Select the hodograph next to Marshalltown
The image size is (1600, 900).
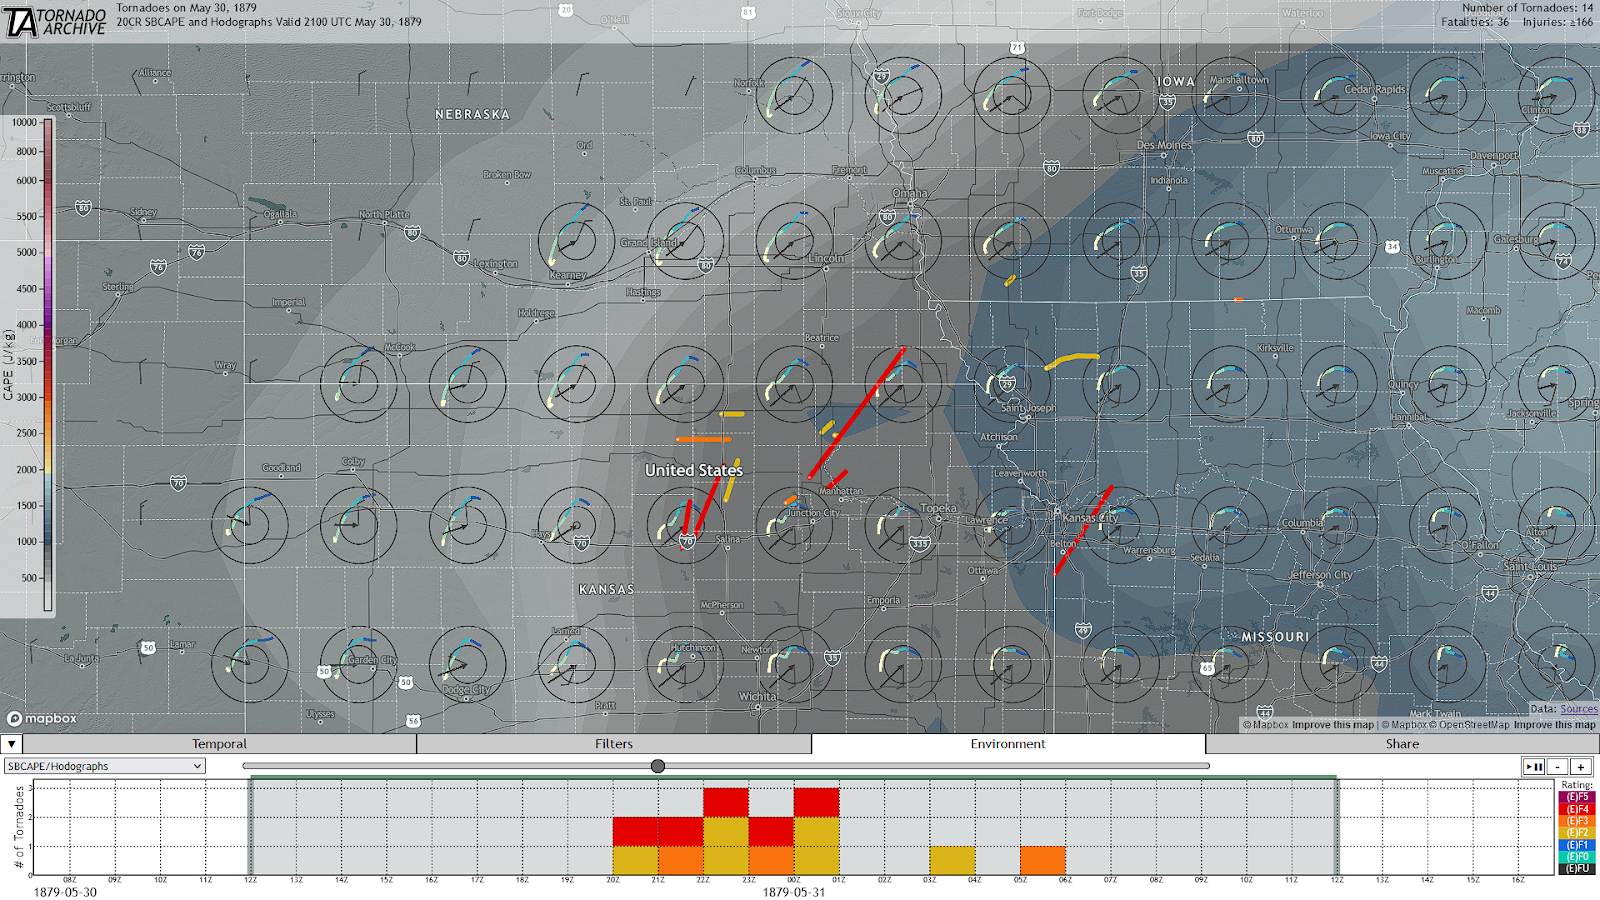[x=1229, y=96]
